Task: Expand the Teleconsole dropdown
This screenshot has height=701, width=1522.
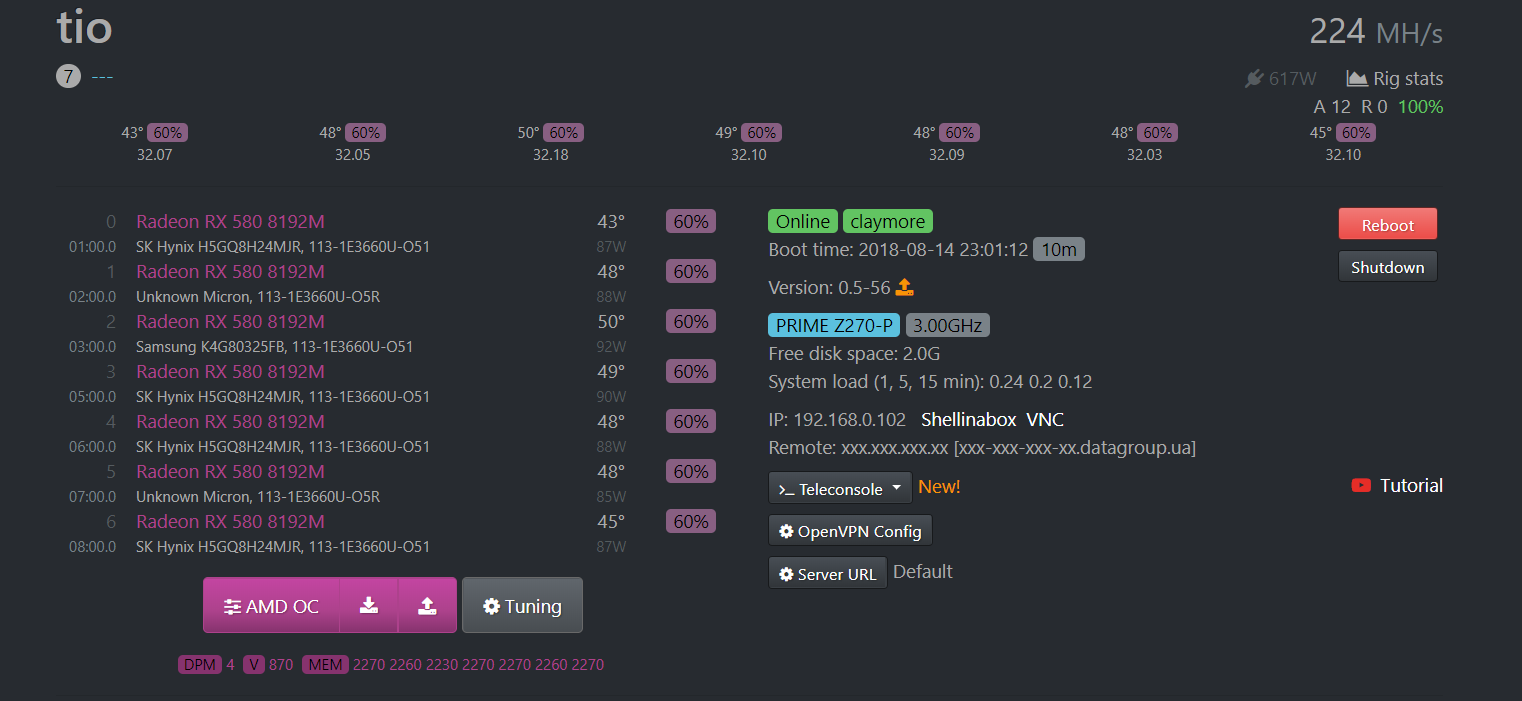Action: (840, 488)
